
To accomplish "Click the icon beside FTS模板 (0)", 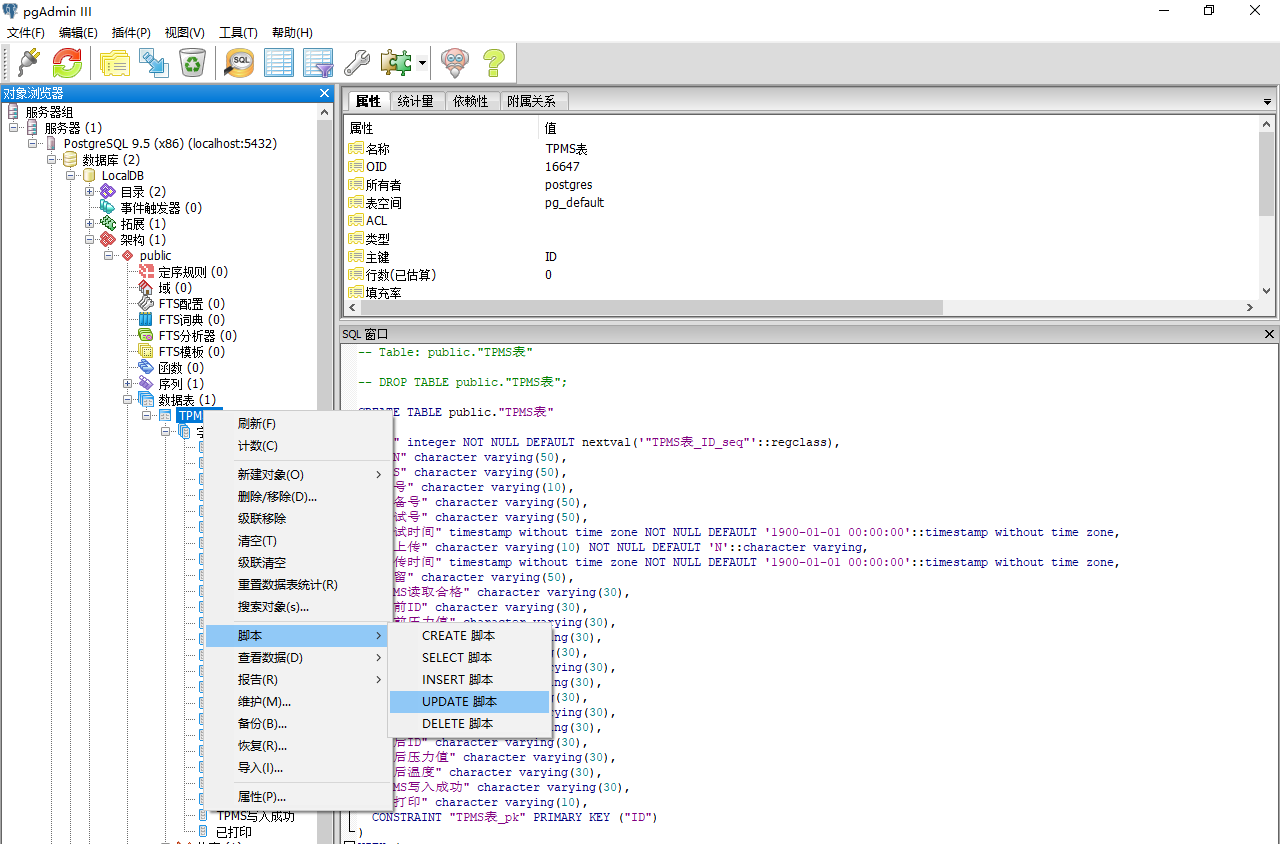I will click(146, 352).
